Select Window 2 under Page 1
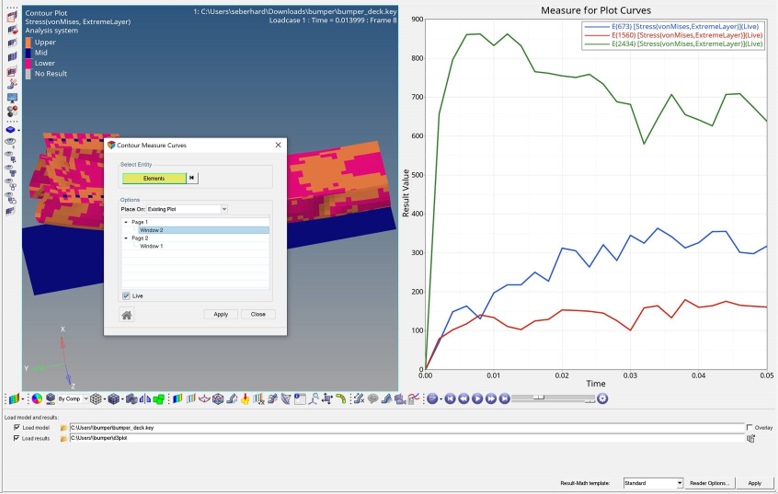The width and height of the screenshot is (778, 494). (x=152, y=230)
